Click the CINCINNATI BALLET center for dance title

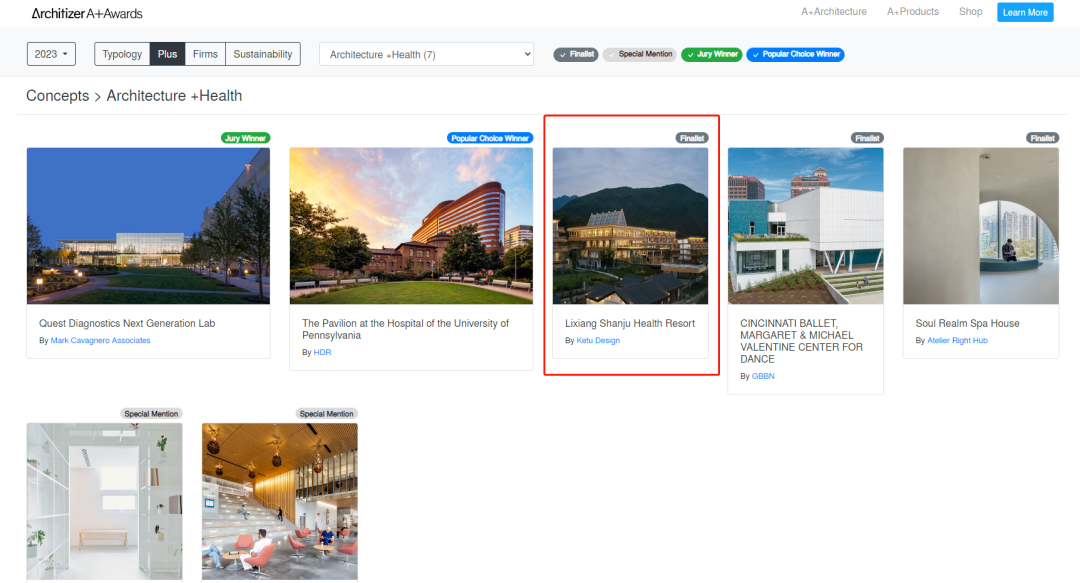click(802, 341)
